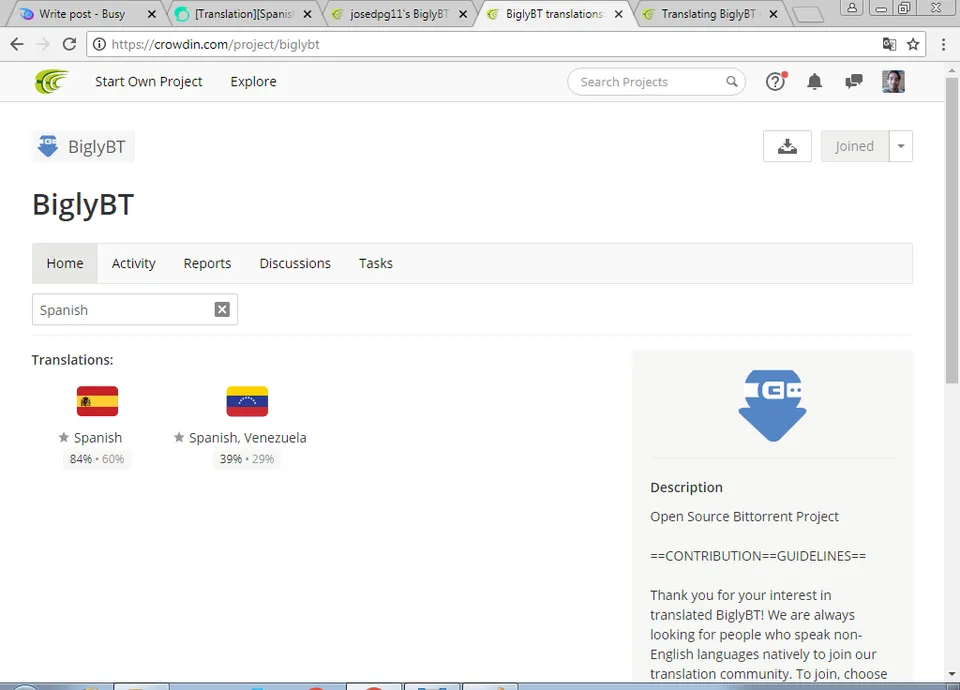The image size is (960, 690).
Task: Click the BiglyBT breadcrumb logo icon
Action: click(48, 146)
